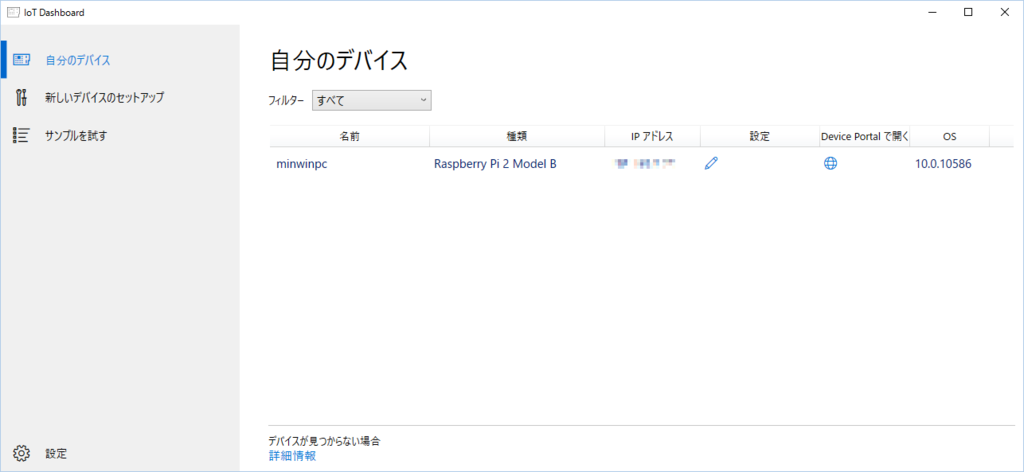Click the gear icon at sidebar bottom
This screenshot has width=1024, height=472.
pos(22,453)
